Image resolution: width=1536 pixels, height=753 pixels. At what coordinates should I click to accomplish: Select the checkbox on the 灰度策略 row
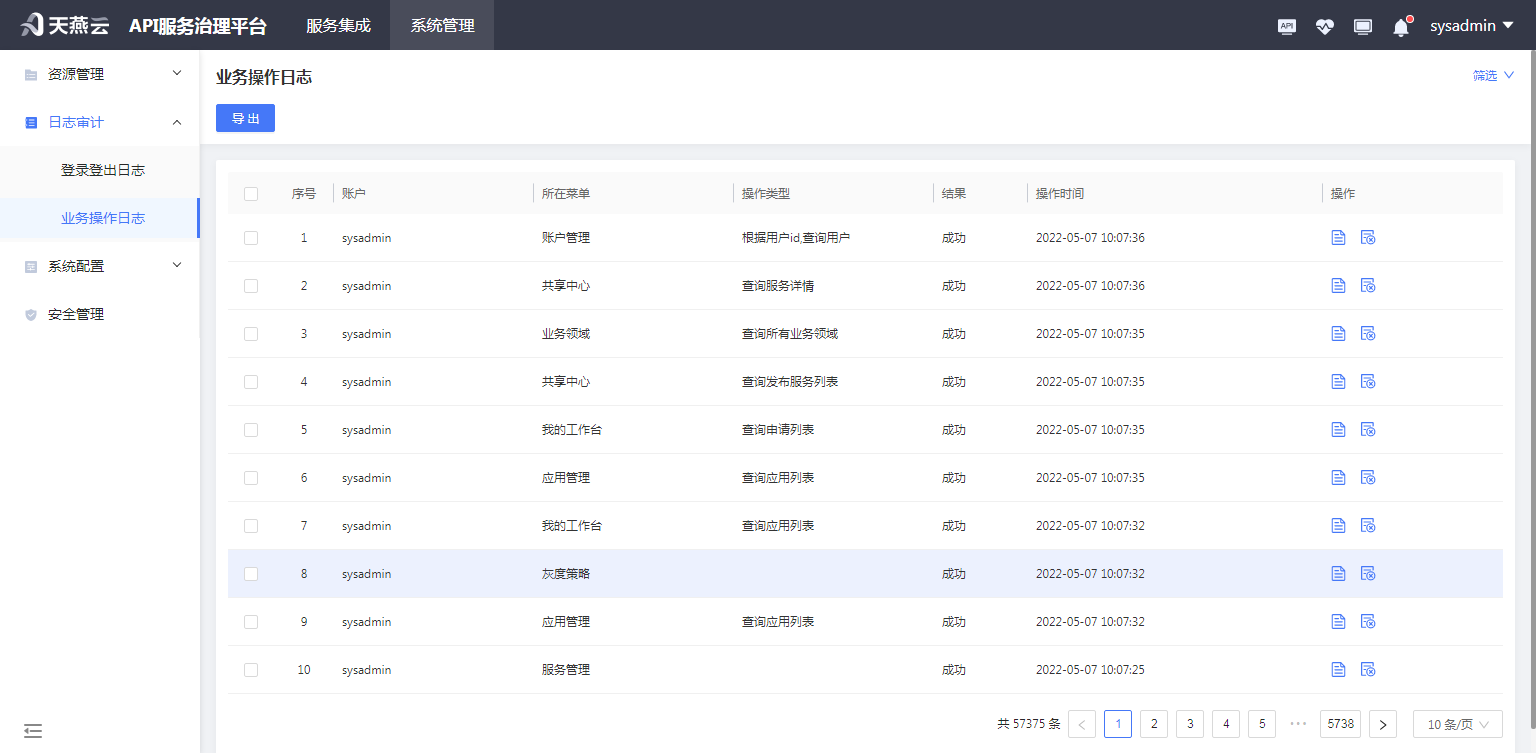(x=251, y=573)
